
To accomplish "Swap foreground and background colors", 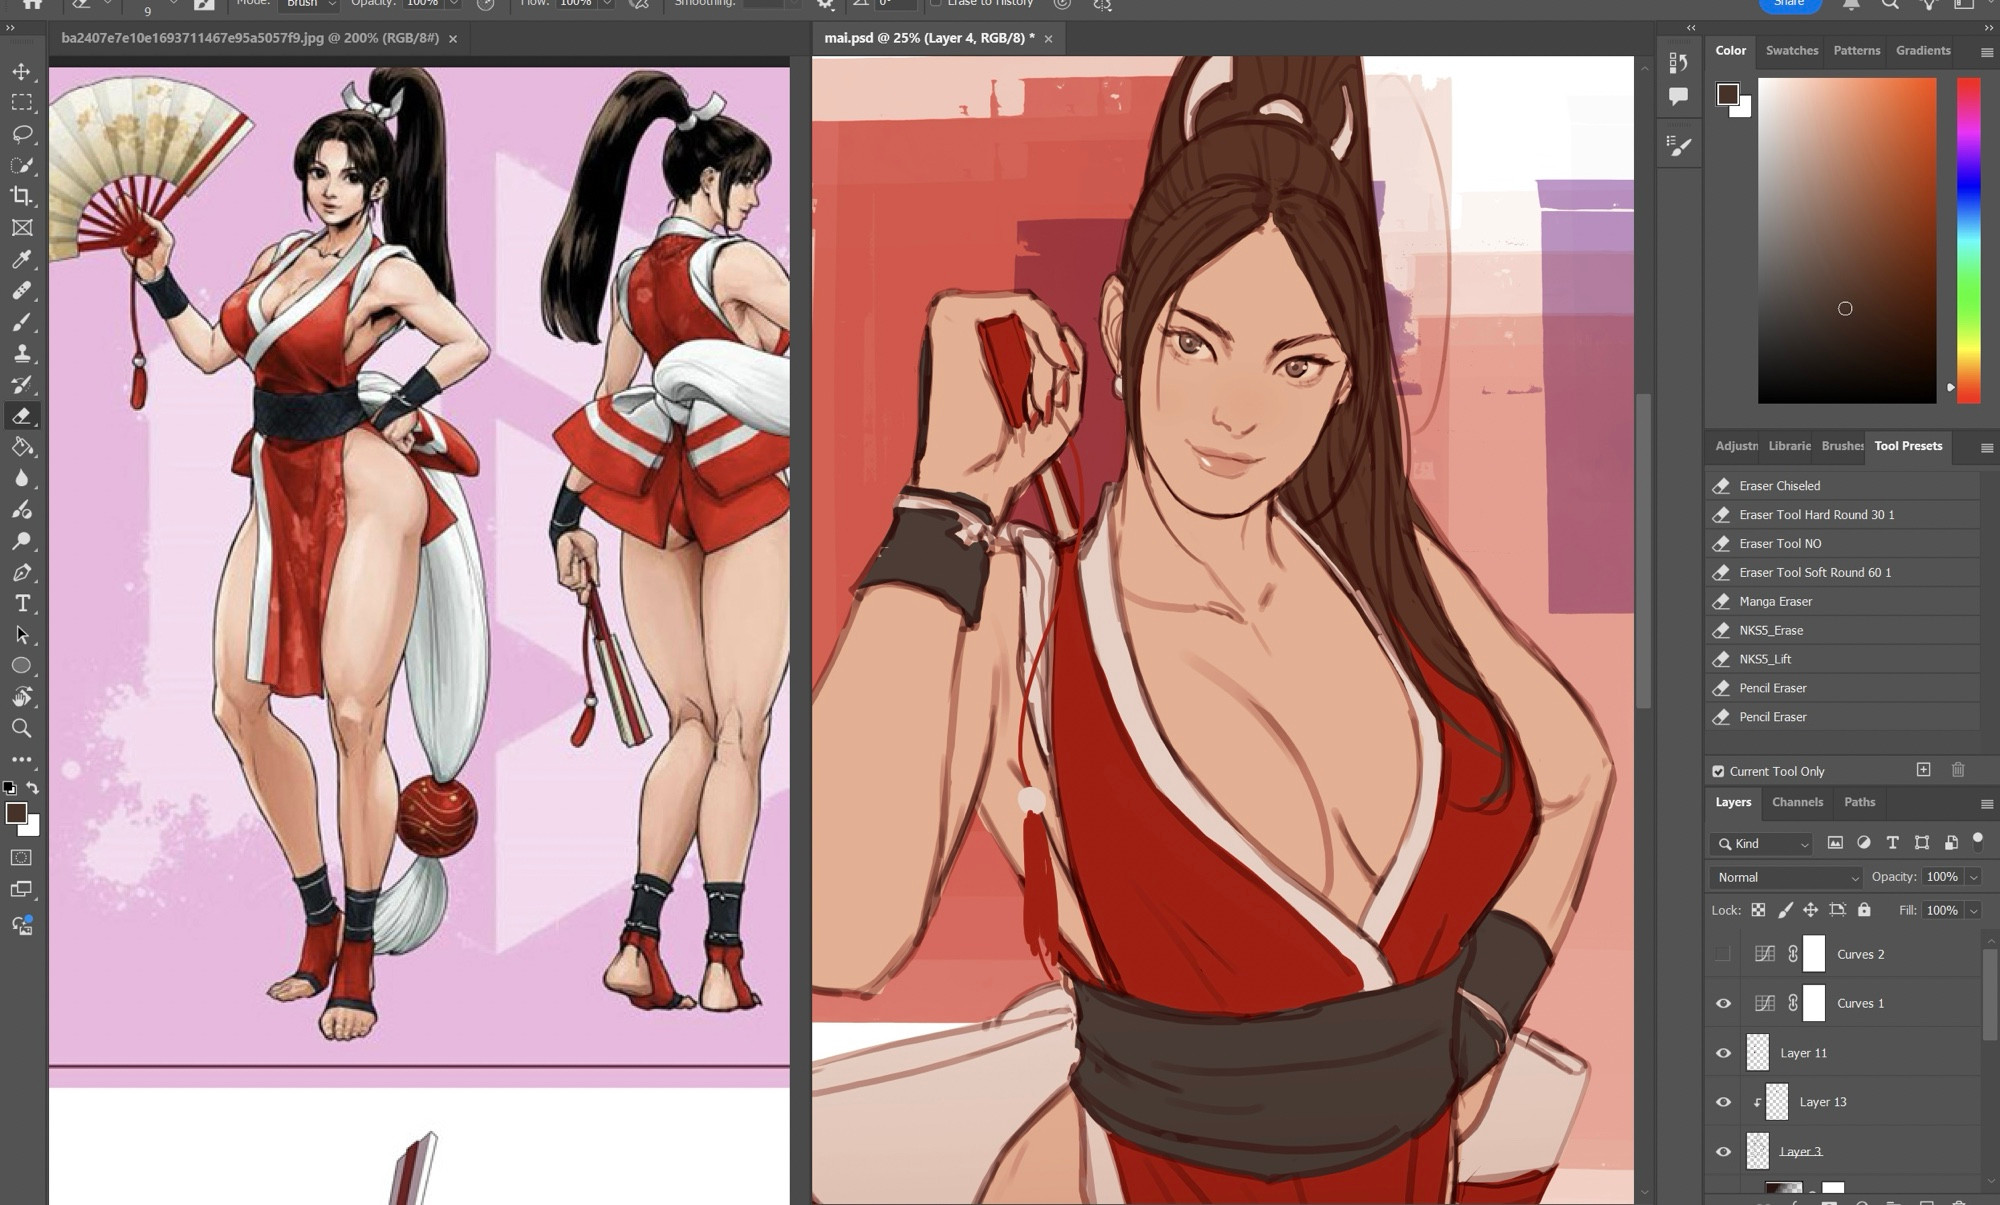I will 32,788.
